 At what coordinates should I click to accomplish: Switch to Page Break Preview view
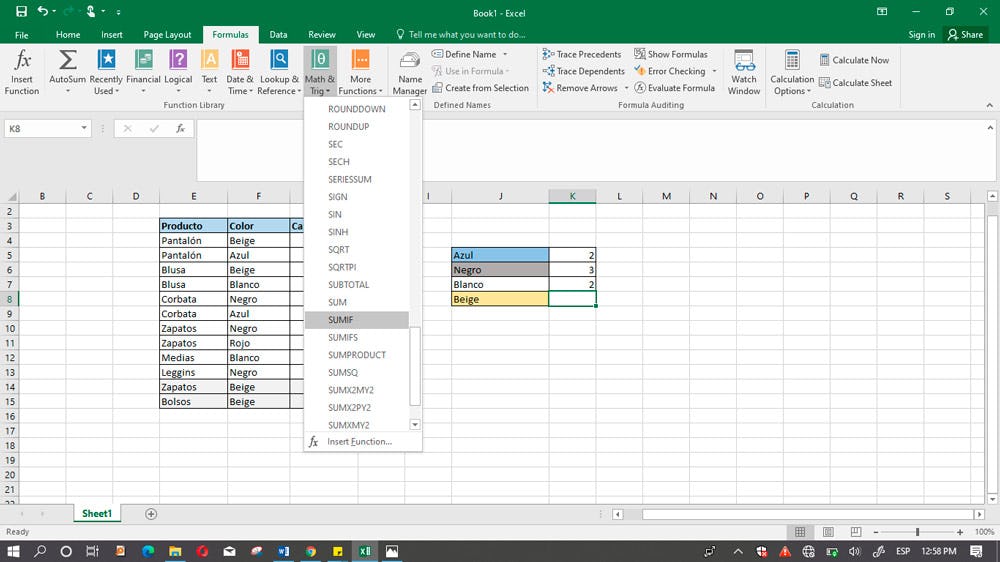pos(855,532)
